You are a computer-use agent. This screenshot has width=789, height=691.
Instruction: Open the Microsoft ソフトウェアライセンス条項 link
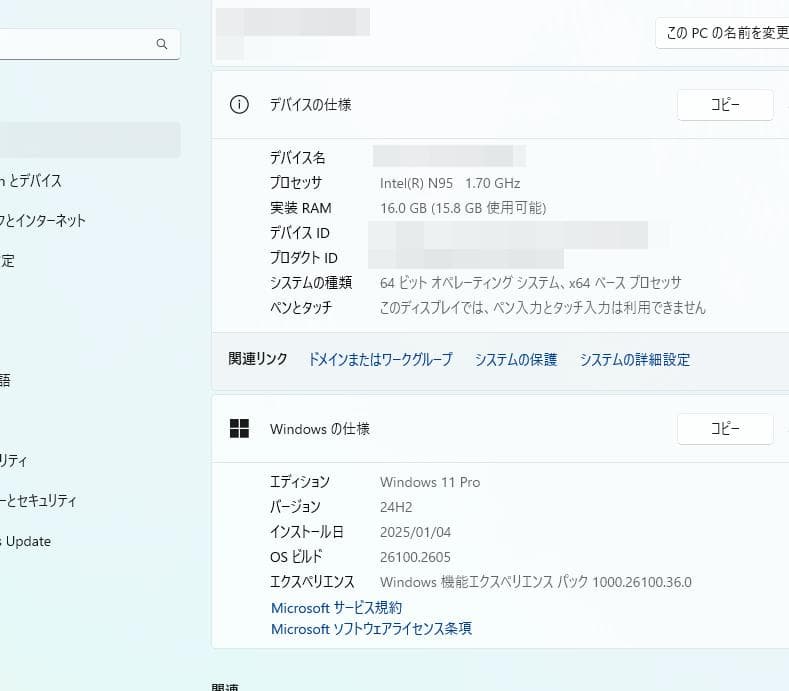[x=371, y=629]
